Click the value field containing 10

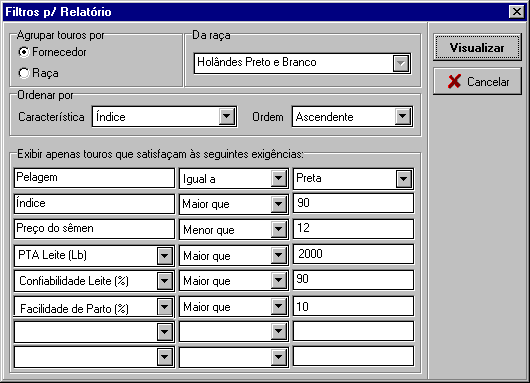[x=353, y=306]
